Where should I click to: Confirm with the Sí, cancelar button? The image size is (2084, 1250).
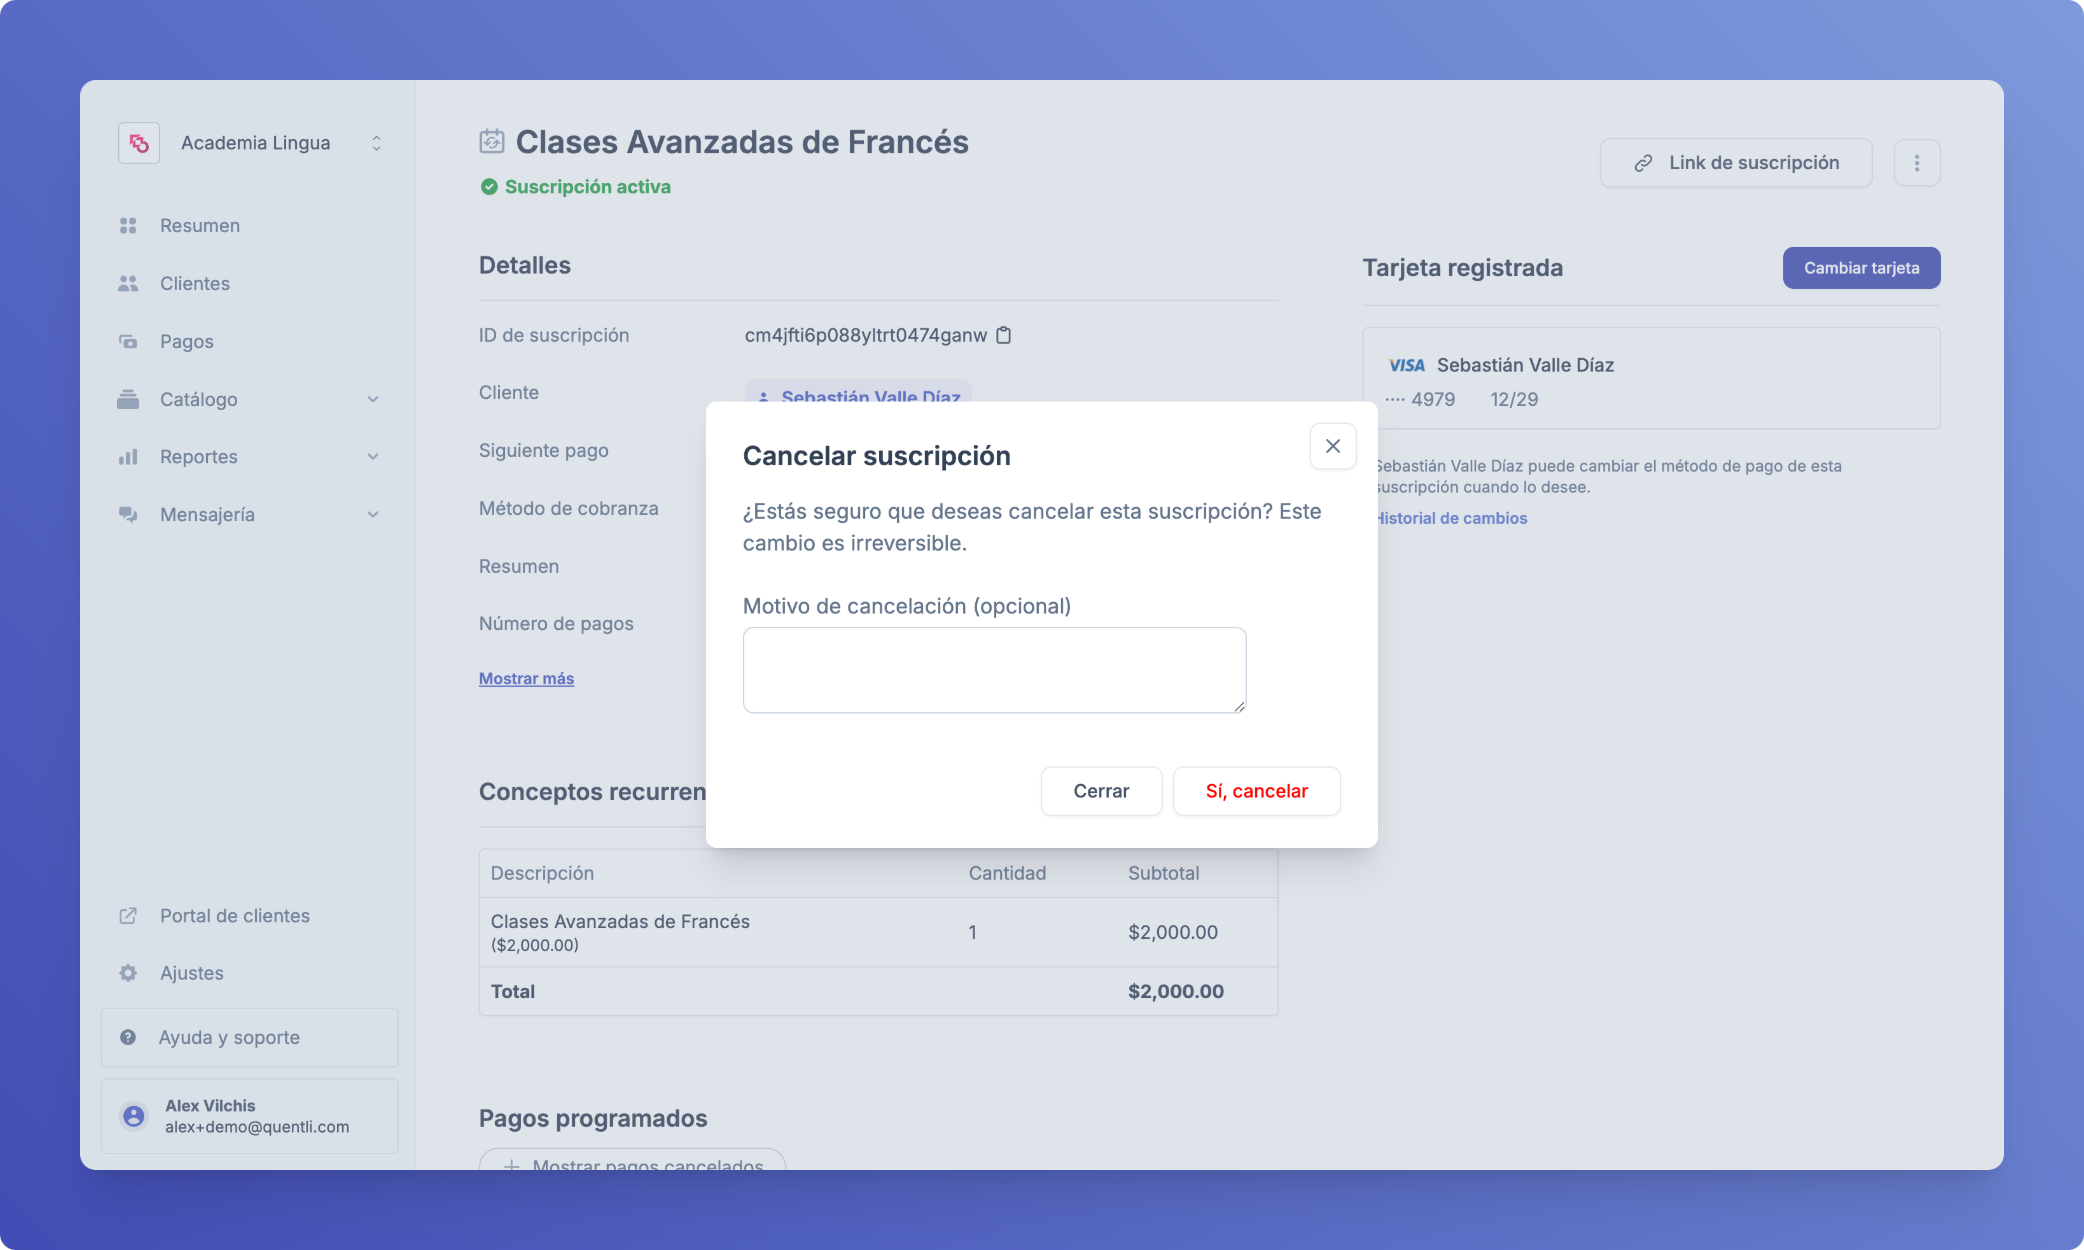coord(1256,791)
